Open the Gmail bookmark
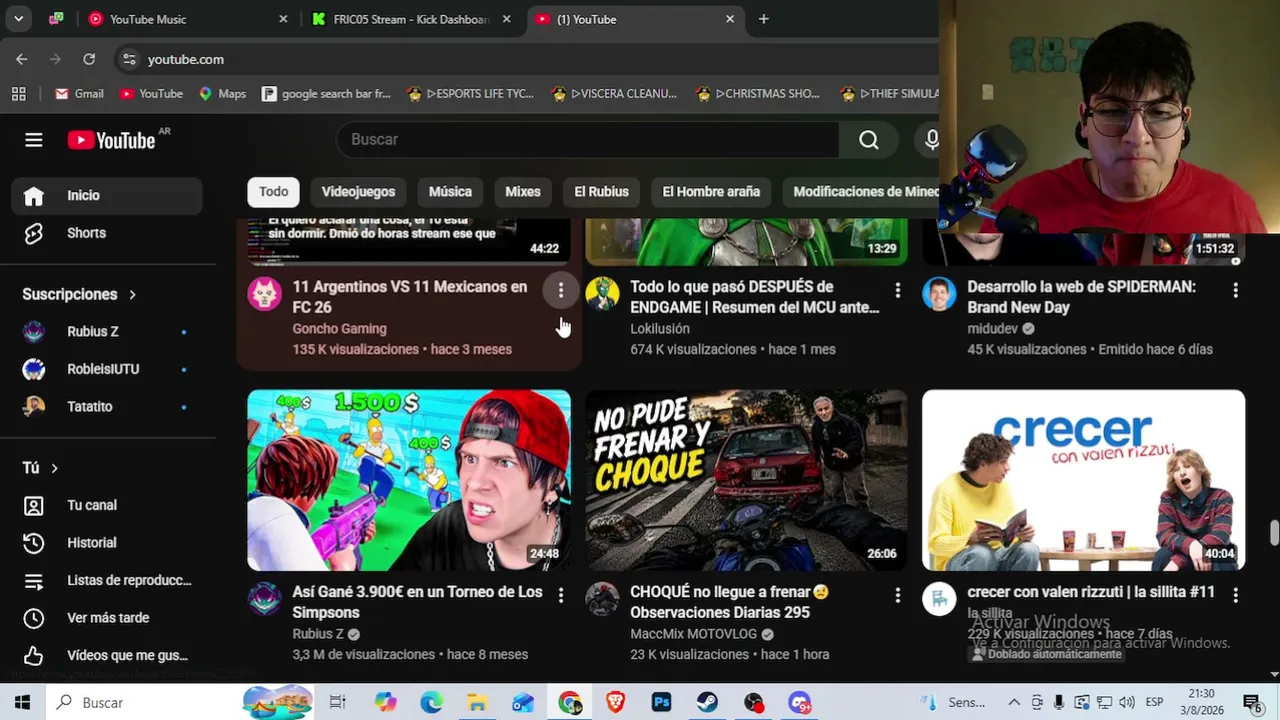Screen dimensions: 1280x720 79,93
